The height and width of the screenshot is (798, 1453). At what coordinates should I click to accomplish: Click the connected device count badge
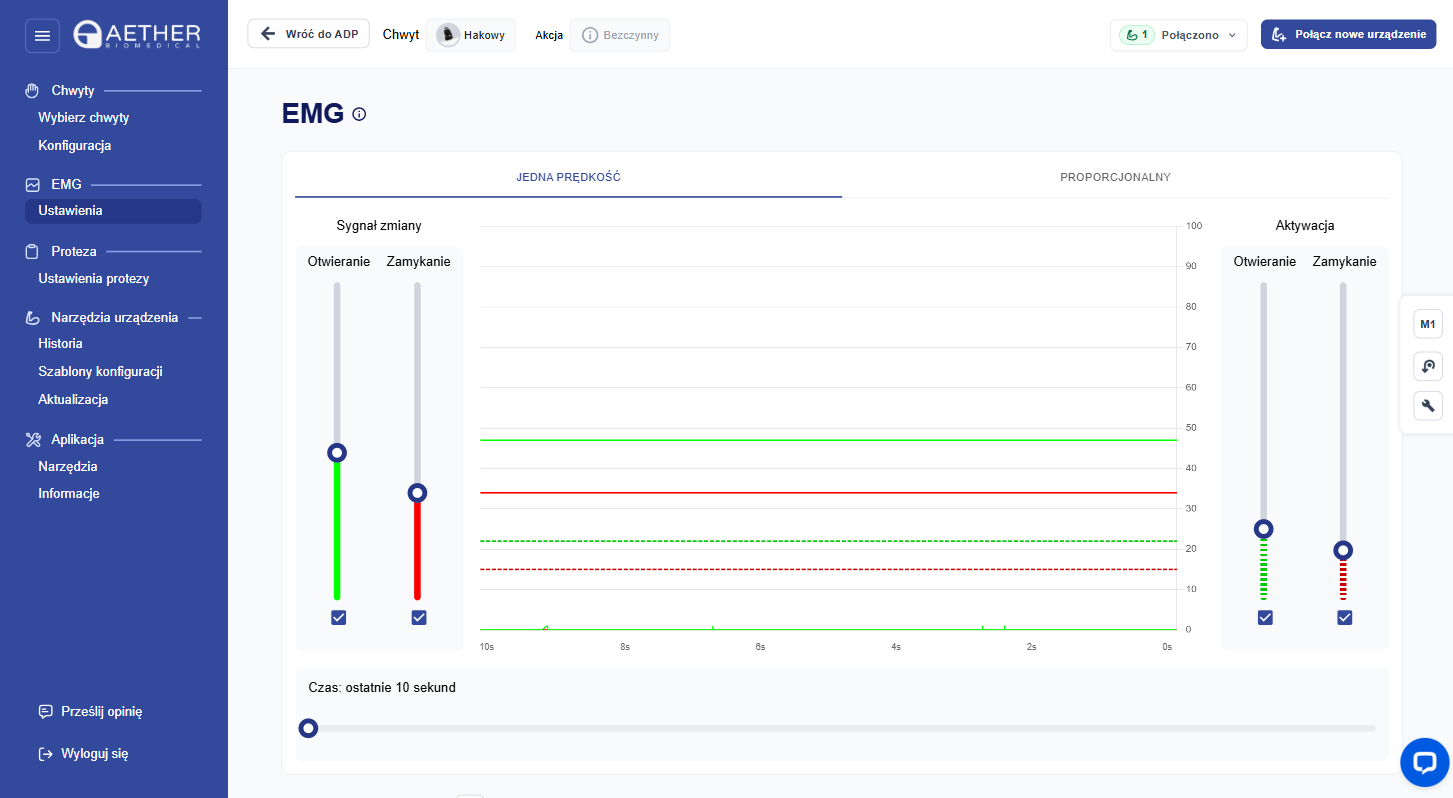[1136, 35]
